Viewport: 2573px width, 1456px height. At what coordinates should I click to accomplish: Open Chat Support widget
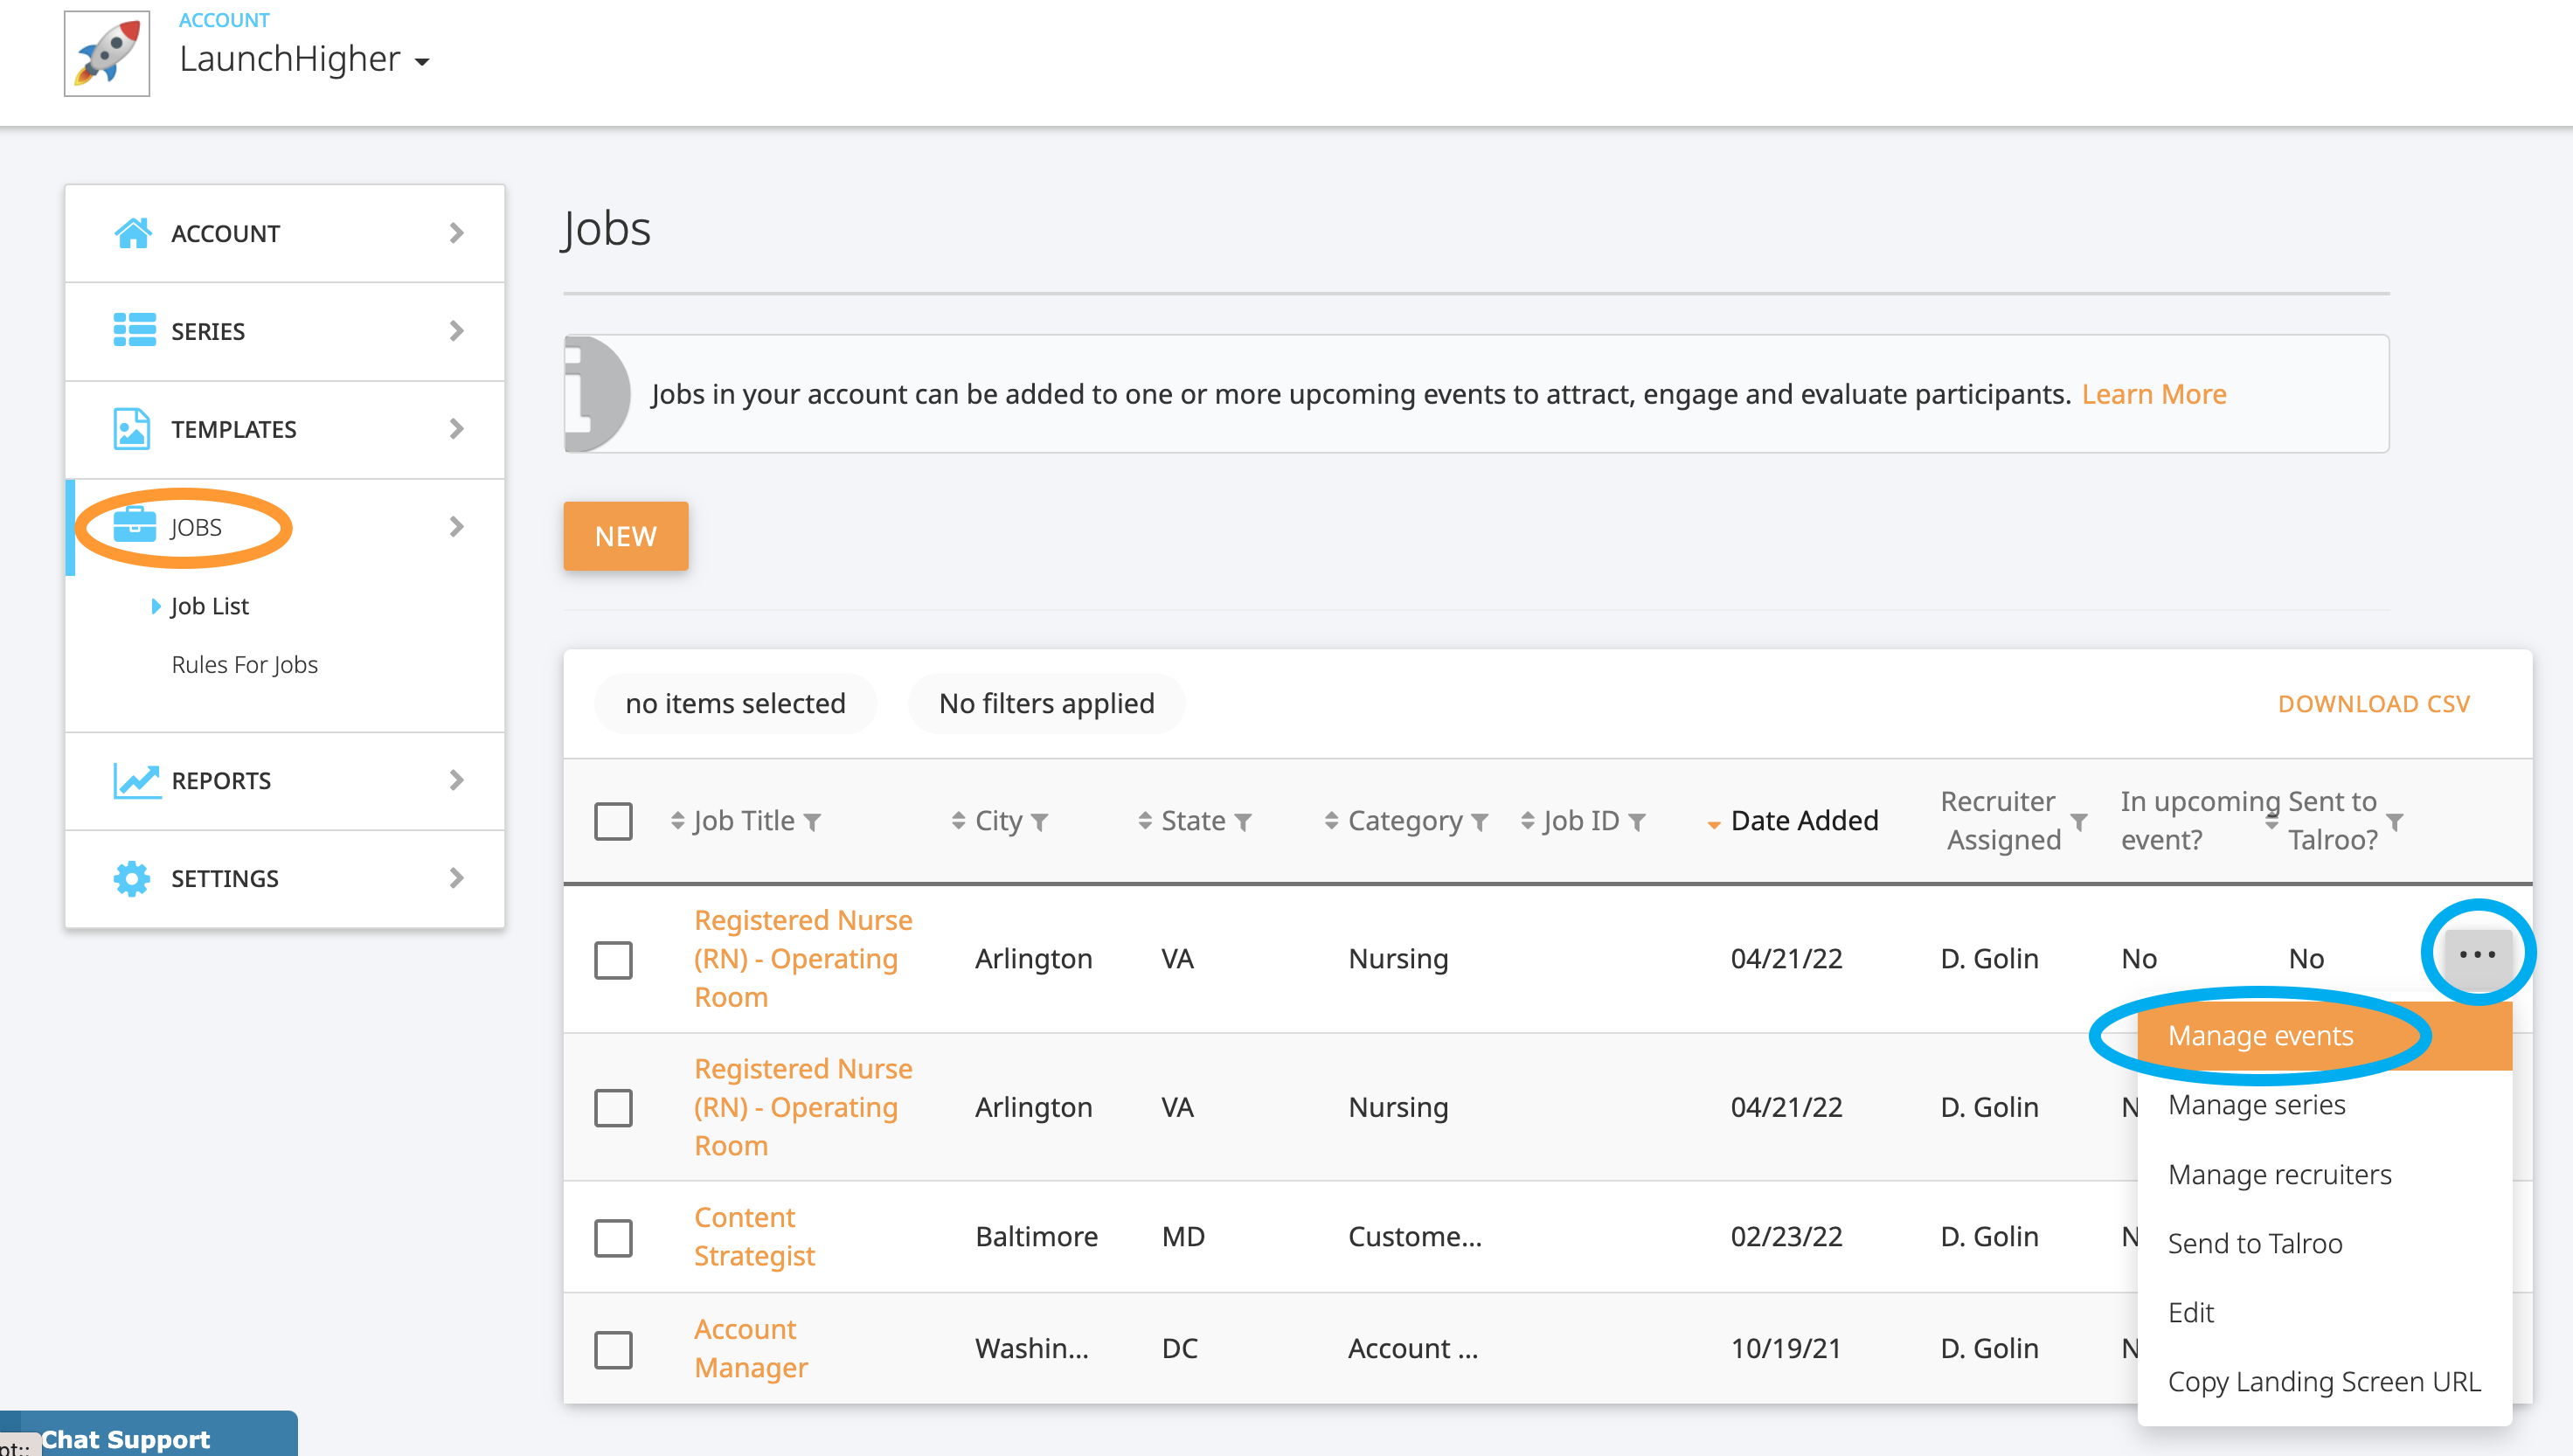click(149, 1436)
